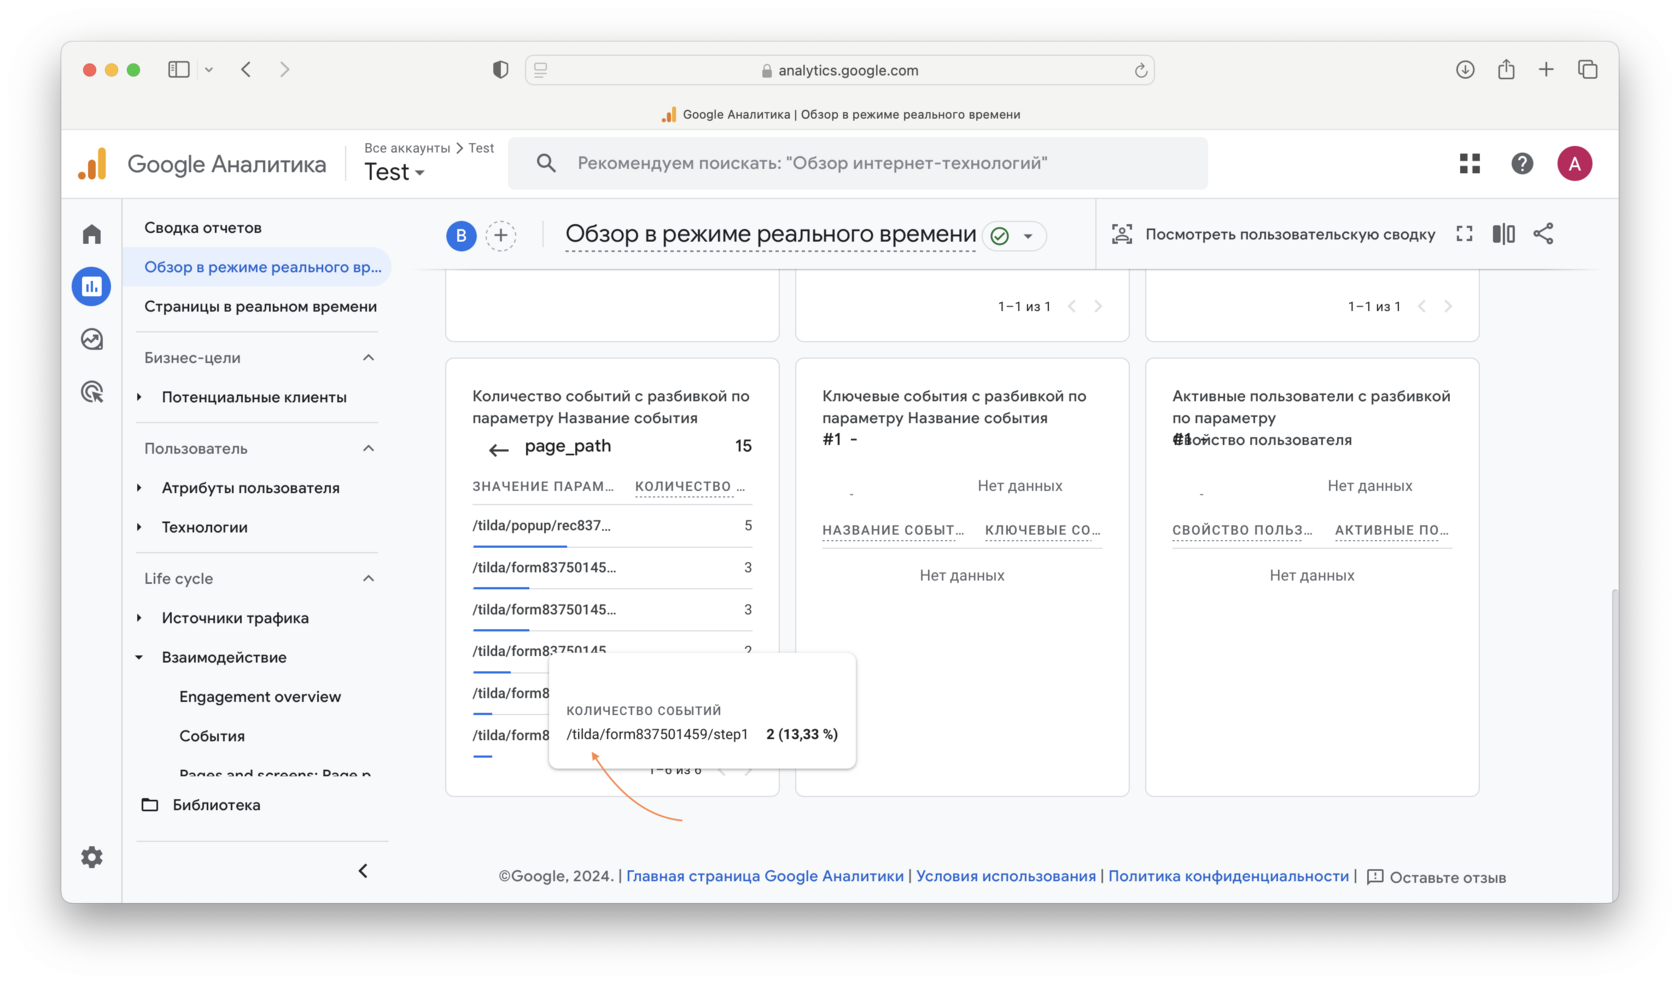Click the privacy shield icon
The height and width of the screenshot is (984, 1680).
pos(501,69)
